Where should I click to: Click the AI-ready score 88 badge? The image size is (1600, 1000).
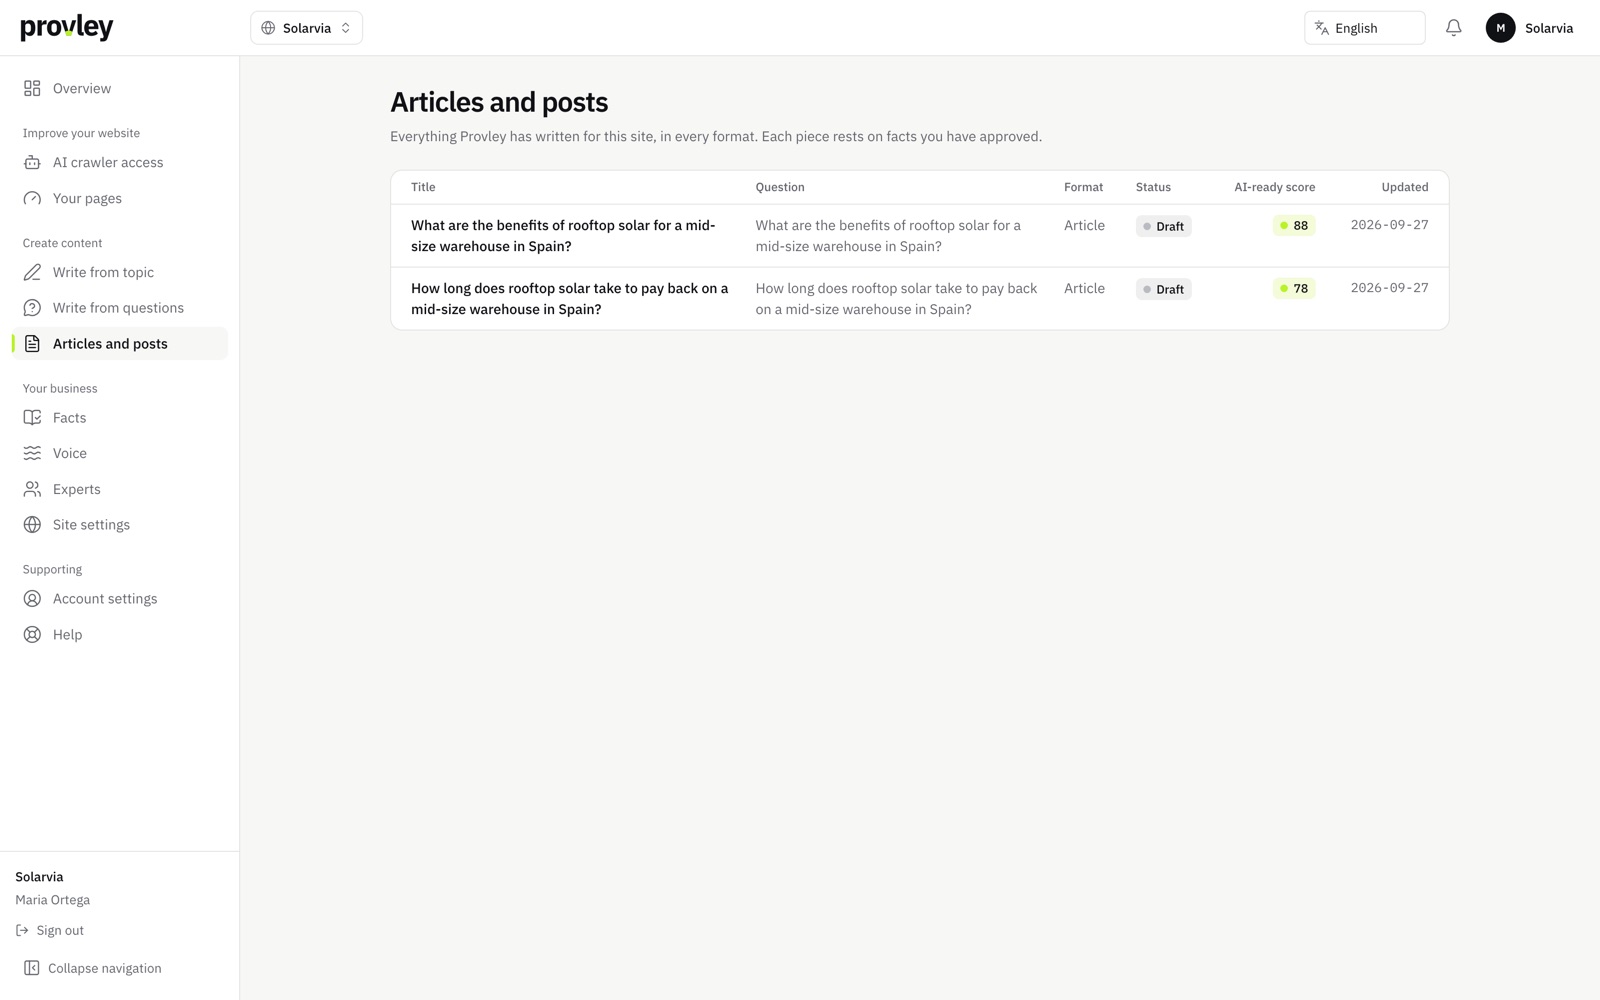[1294, 226]
